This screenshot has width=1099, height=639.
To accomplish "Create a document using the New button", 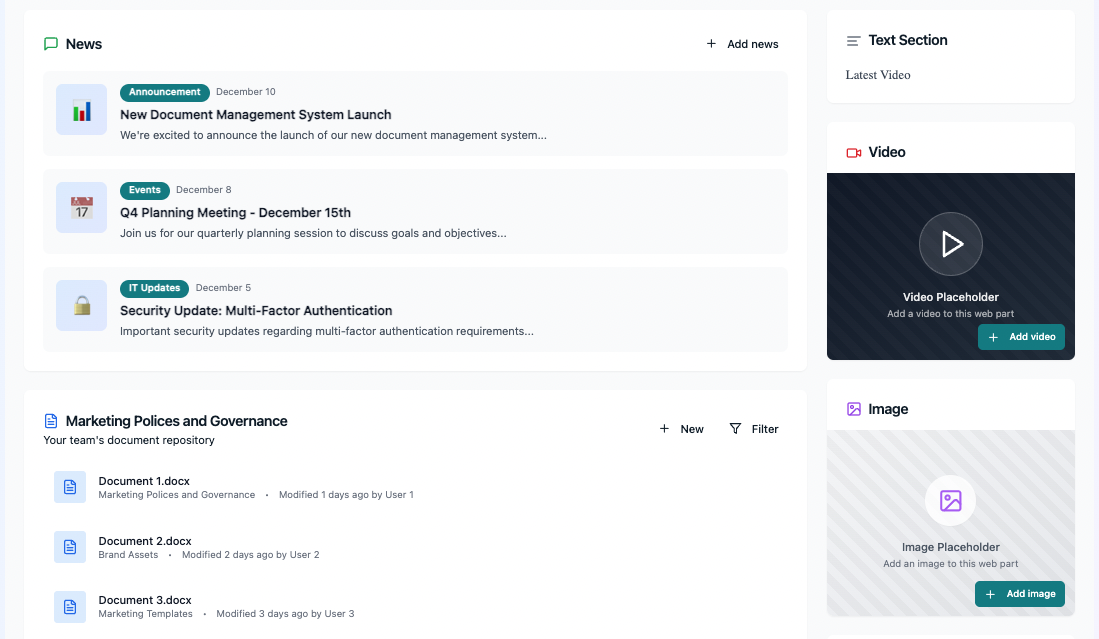I will tap(681, 429).
